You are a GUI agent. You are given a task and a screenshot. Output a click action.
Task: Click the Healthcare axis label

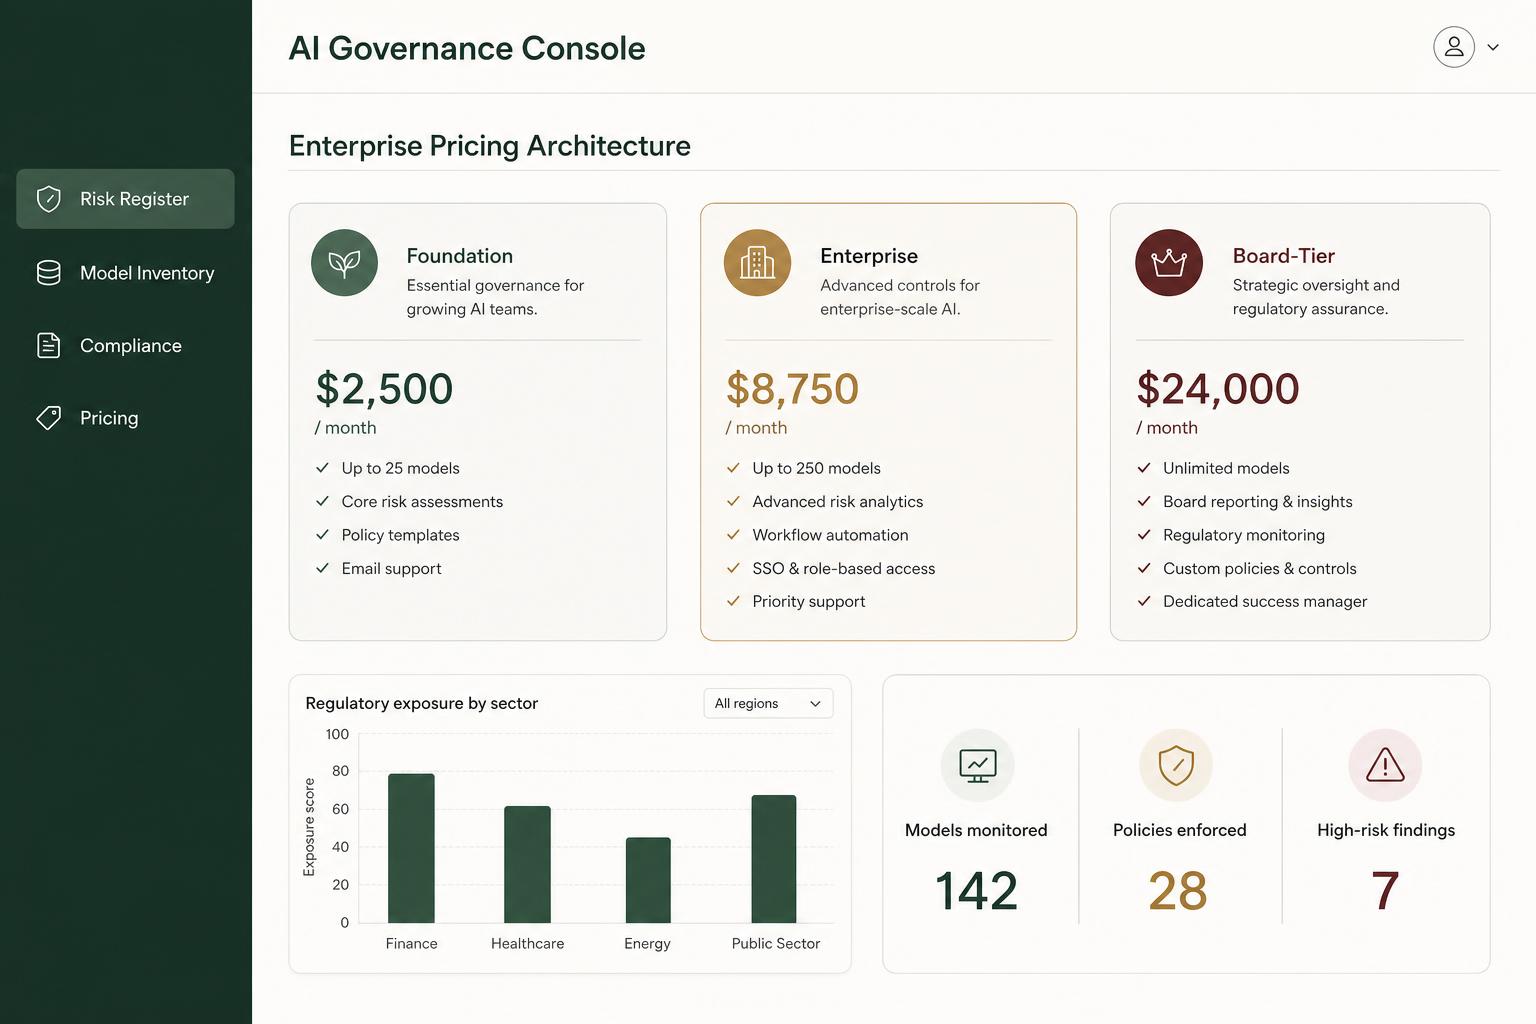pos(527,944)
